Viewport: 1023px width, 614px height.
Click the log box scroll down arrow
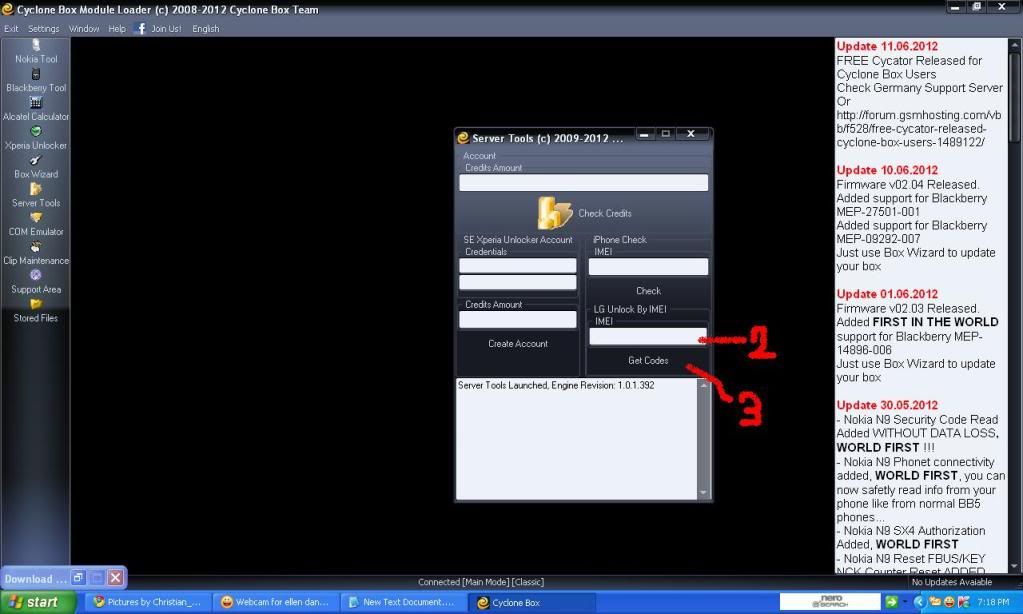[703, 493]
